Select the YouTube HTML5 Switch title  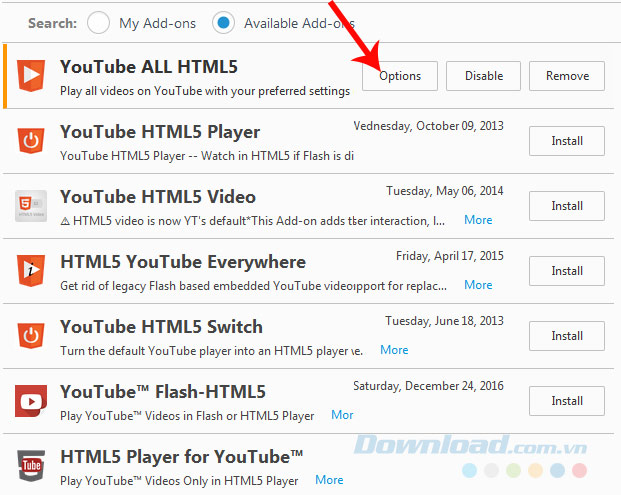point(162,327)
